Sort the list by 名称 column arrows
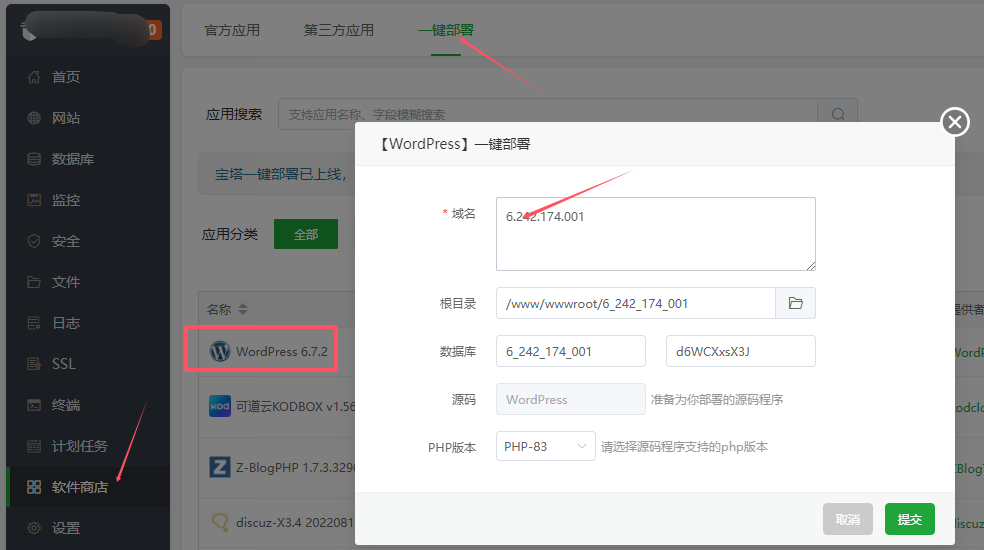The image size is (984, 550). (243, 309)
